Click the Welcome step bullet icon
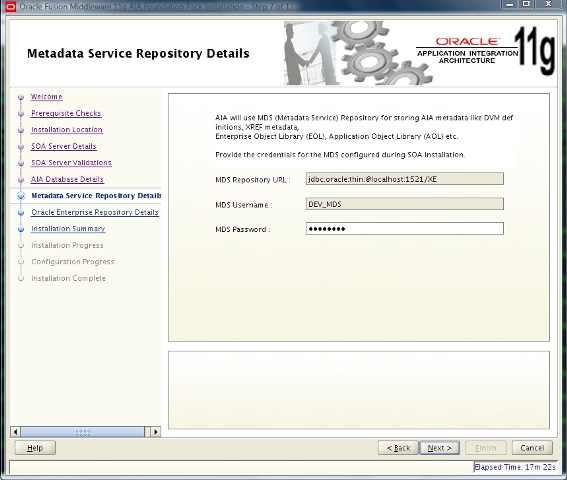The height and width of the screenshot is (480, 567). coord(21,97)
